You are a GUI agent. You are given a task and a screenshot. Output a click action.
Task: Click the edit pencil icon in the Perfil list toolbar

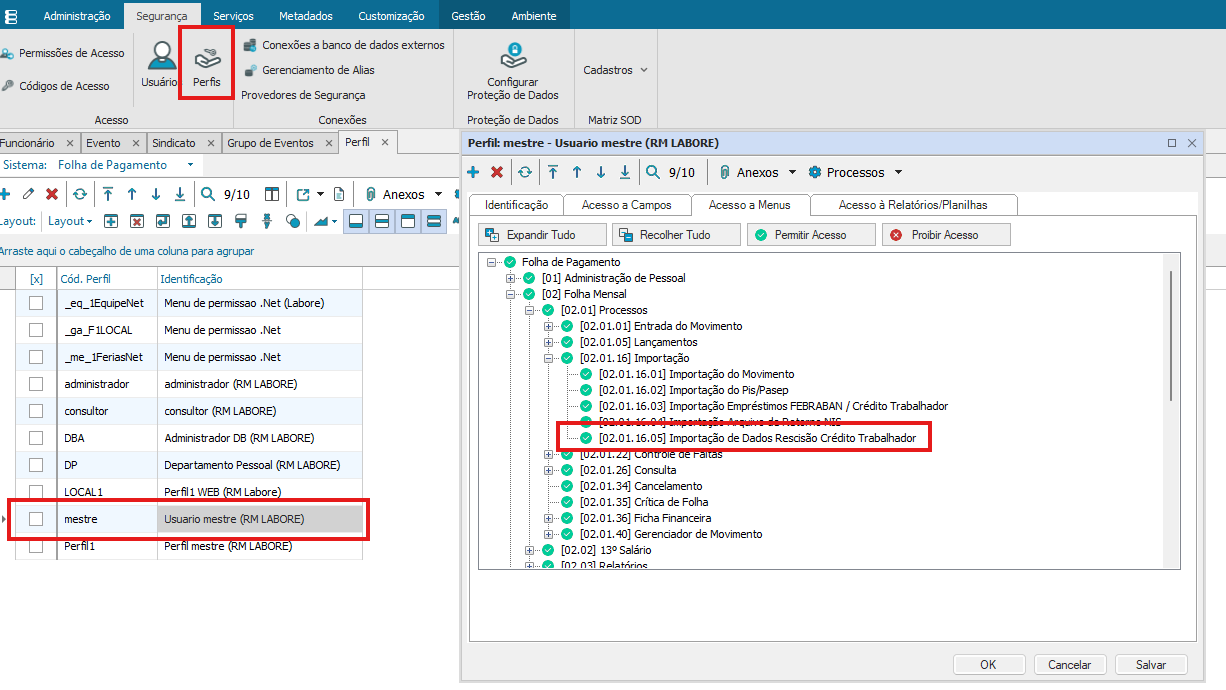tap(28, 194)
